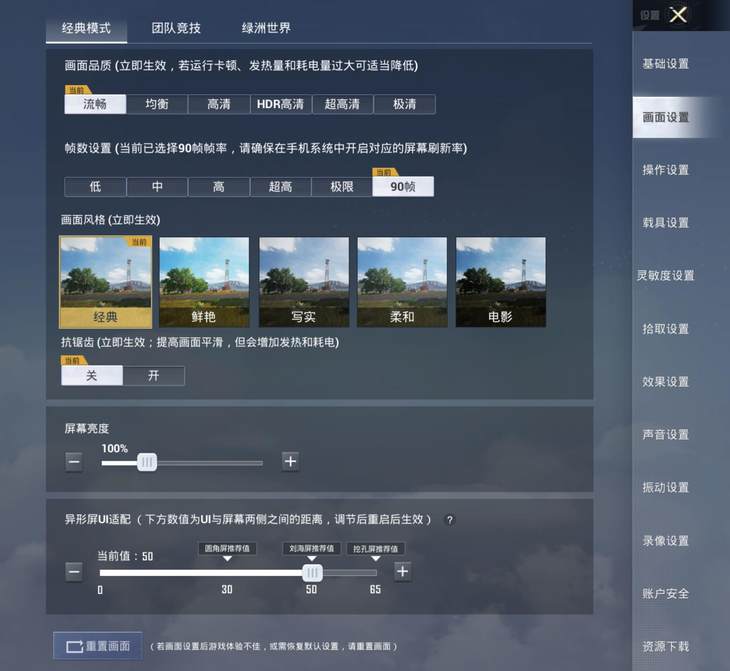Viewport: 730px width, 671px height.
Task: Select the 圆角屏推荐值 preset marker
Action: (x=227, y=549)
